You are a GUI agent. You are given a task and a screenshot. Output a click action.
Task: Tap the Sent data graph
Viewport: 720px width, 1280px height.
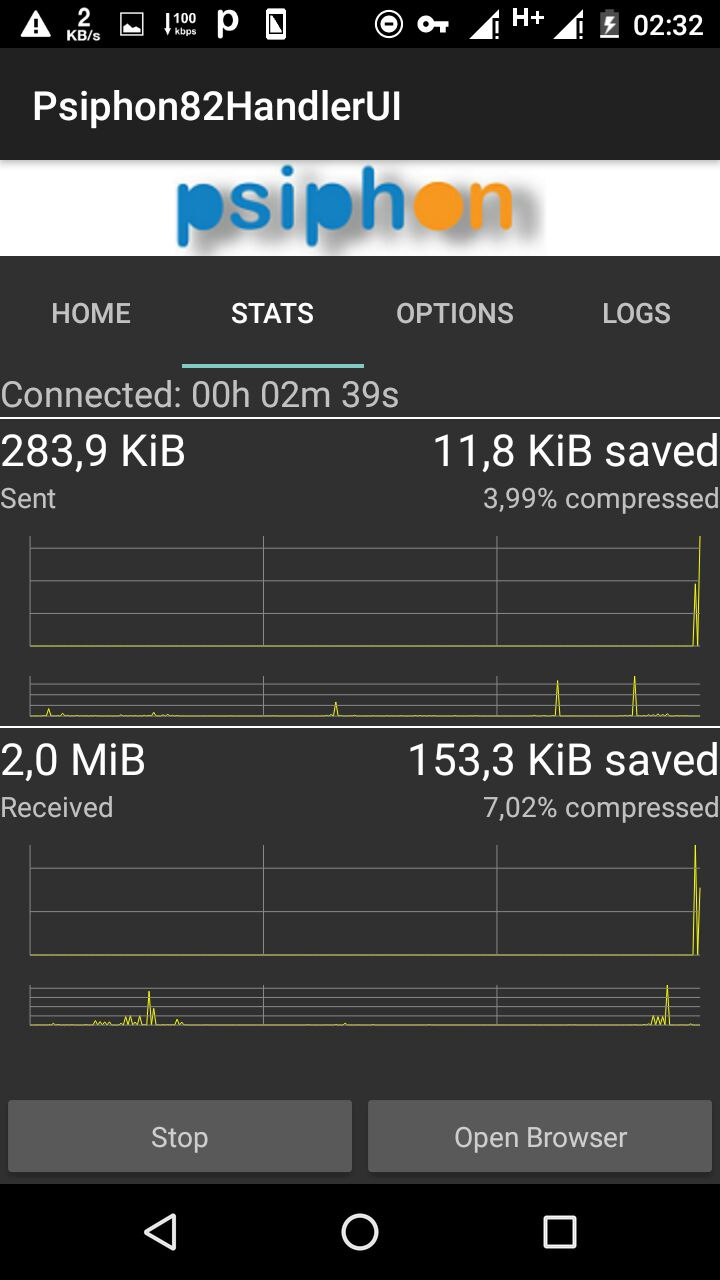pyautogui.click(x=365, y=626)
